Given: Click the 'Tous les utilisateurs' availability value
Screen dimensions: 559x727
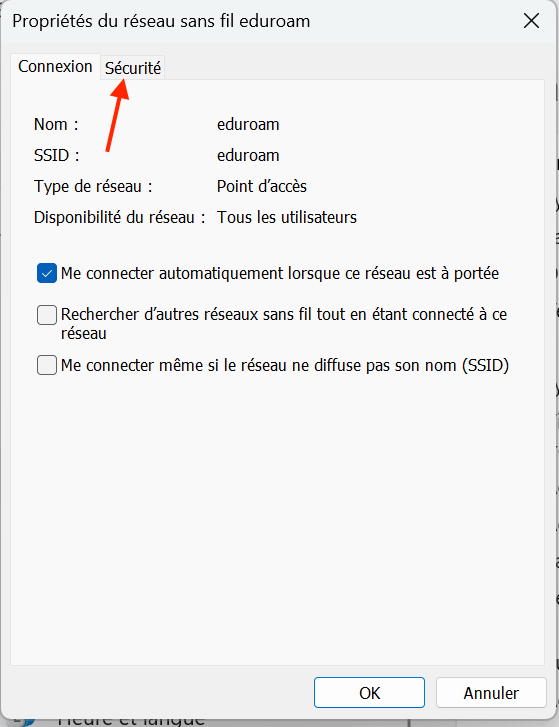Looking at the screenshot, I should tap(287, 217).
